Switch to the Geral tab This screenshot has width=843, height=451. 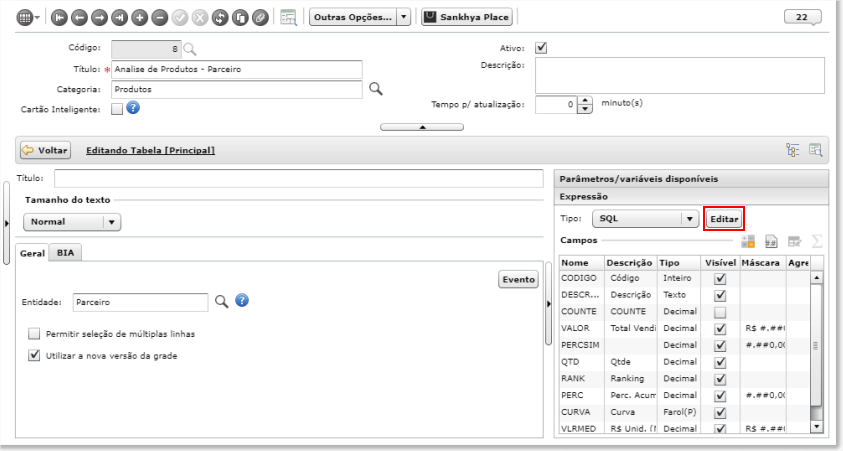tap(32, 253)
